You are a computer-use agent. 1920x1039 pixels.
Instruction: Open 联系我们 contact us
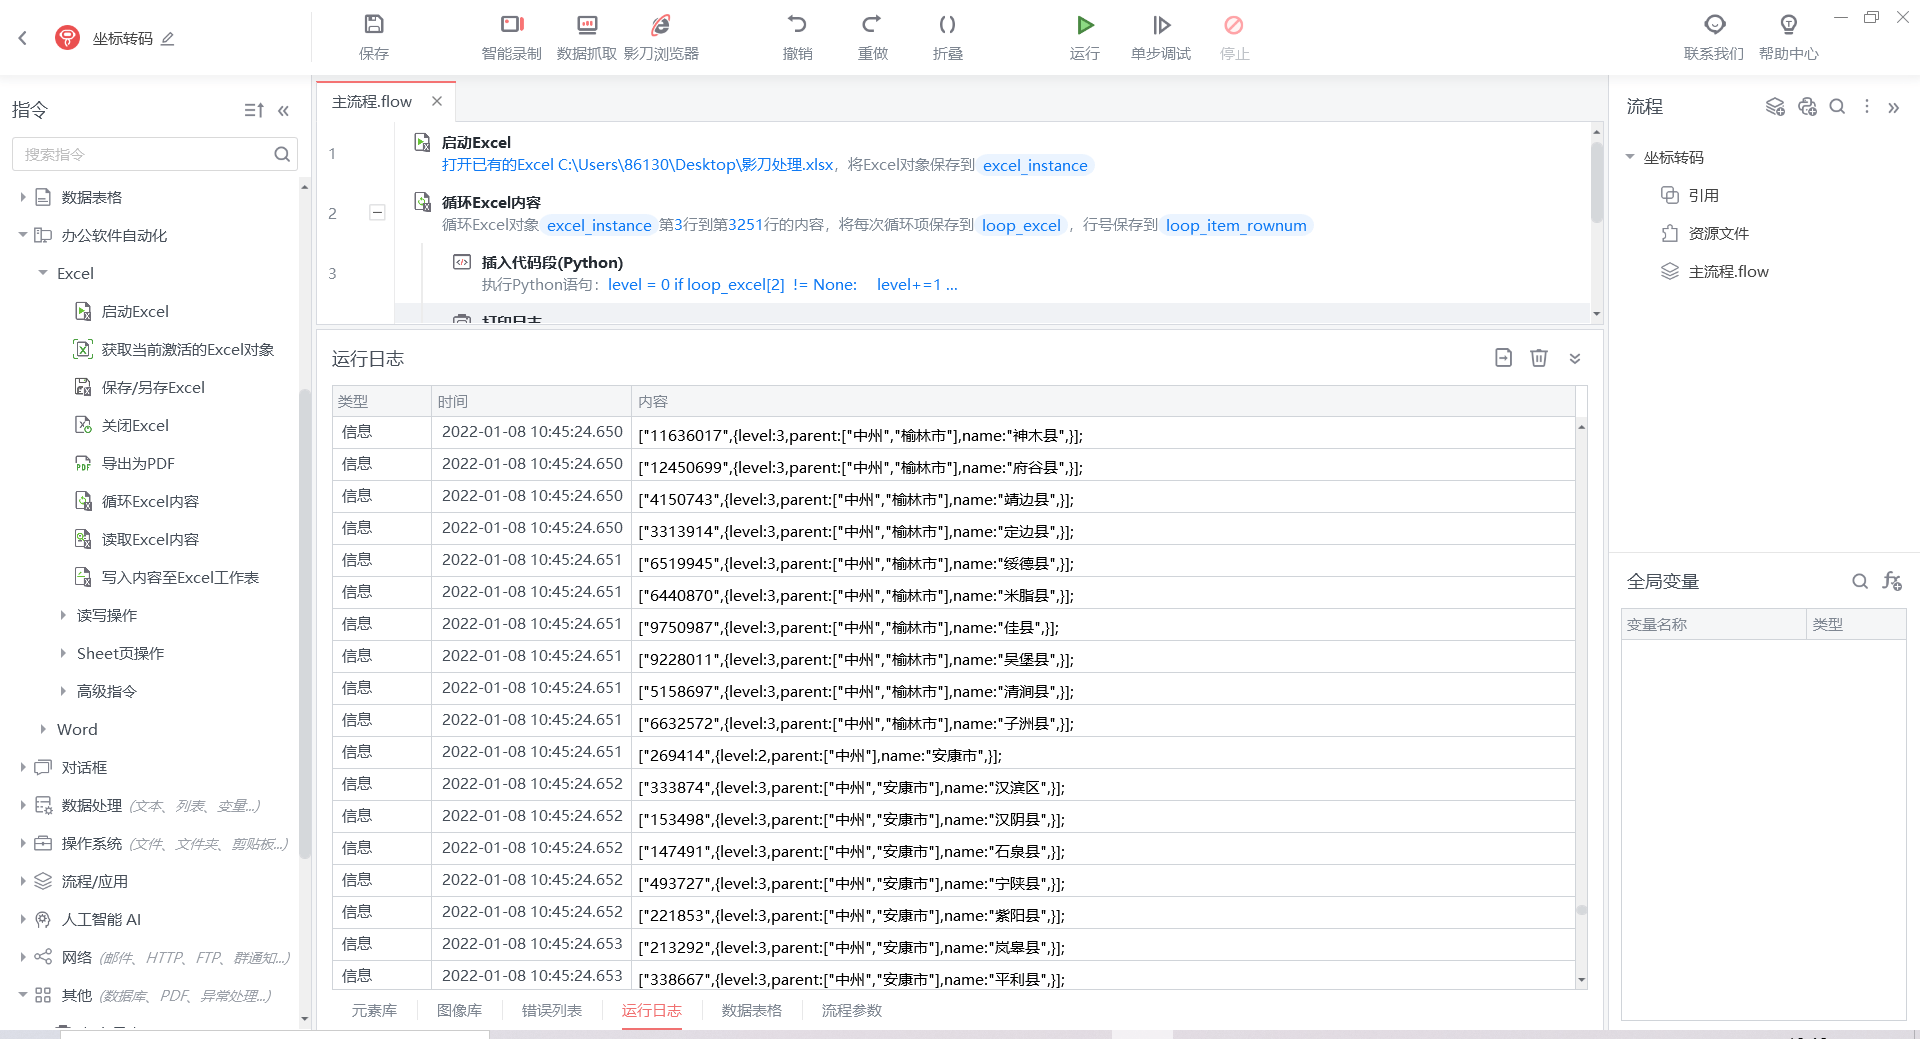click(1714, 37)
